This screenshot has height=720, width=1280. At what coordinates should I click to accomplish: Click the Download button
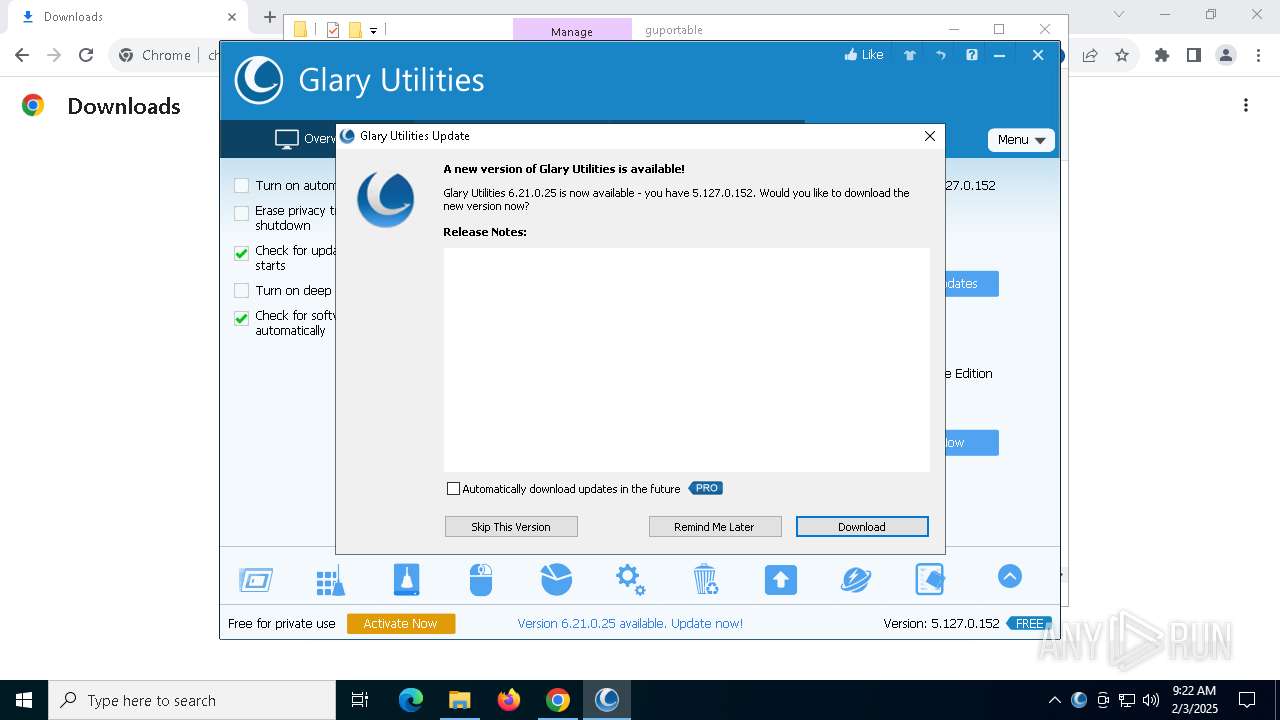(x=862, y=527)
